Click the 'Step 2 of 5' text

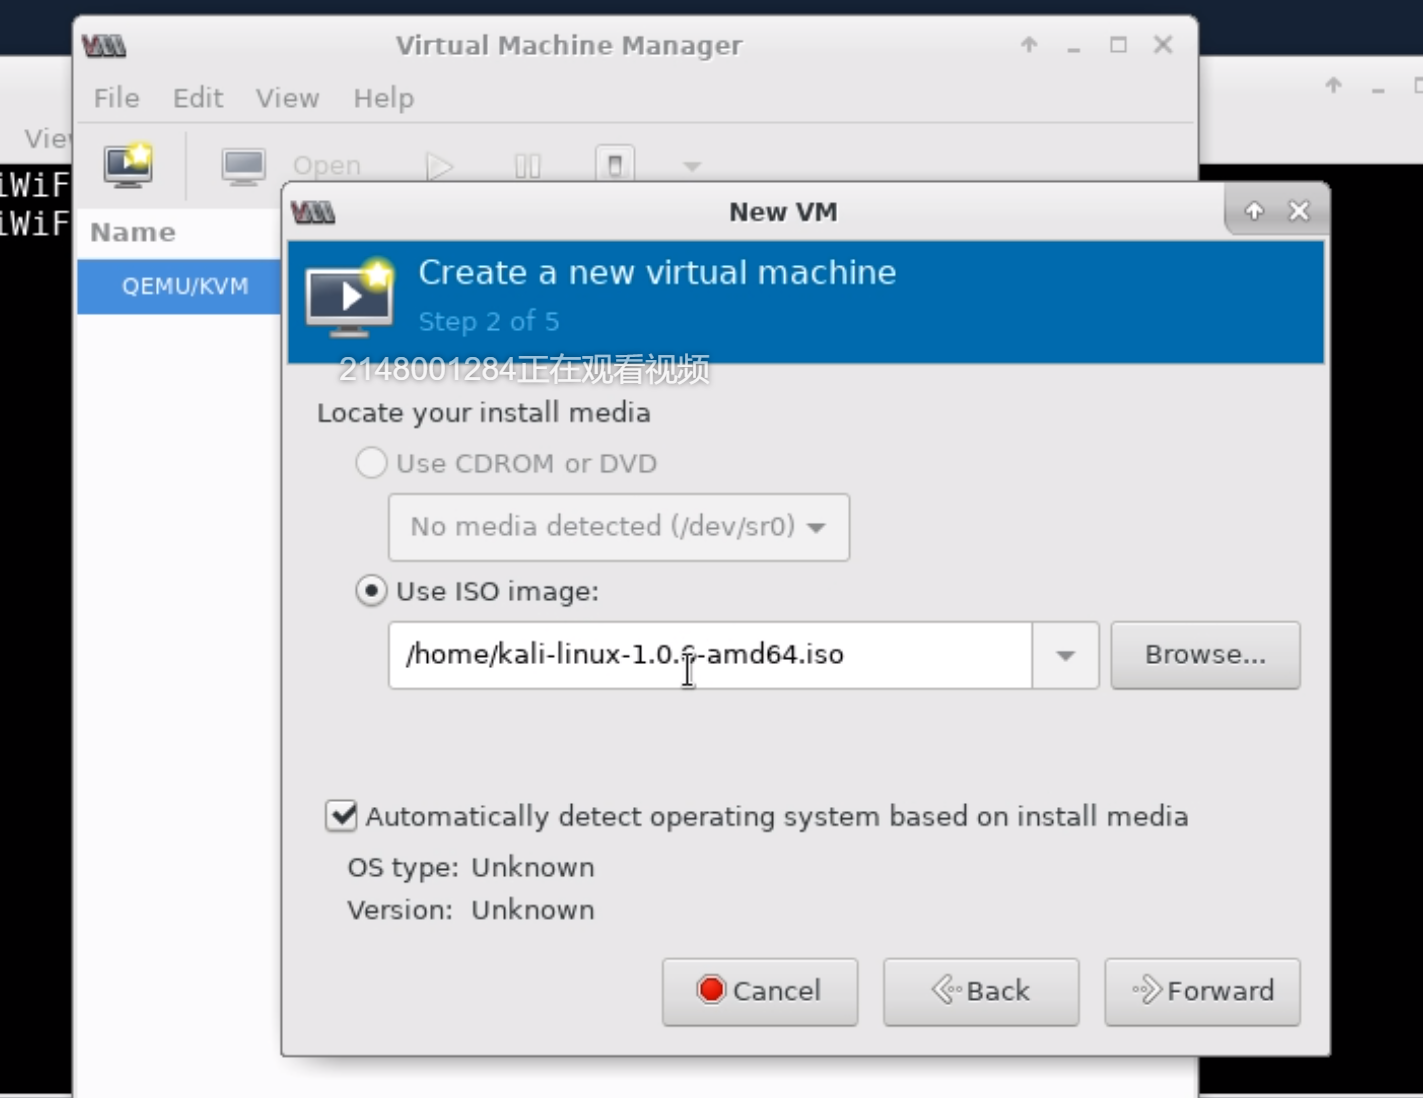coord(489,321)
